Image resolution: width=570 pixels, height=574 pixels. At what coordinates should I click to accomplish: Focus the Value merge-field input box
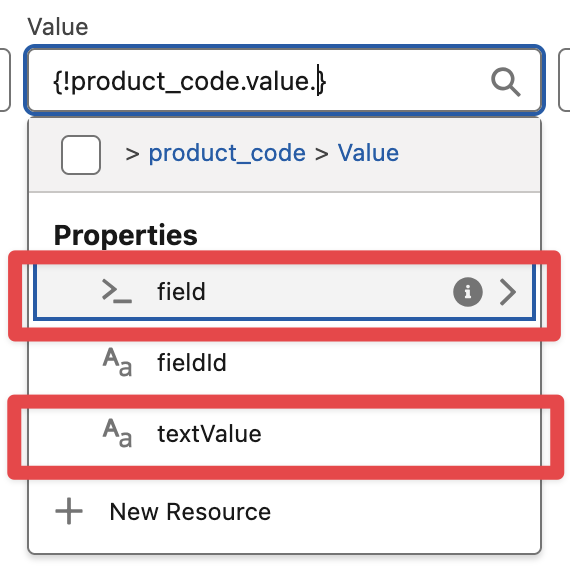284,80
